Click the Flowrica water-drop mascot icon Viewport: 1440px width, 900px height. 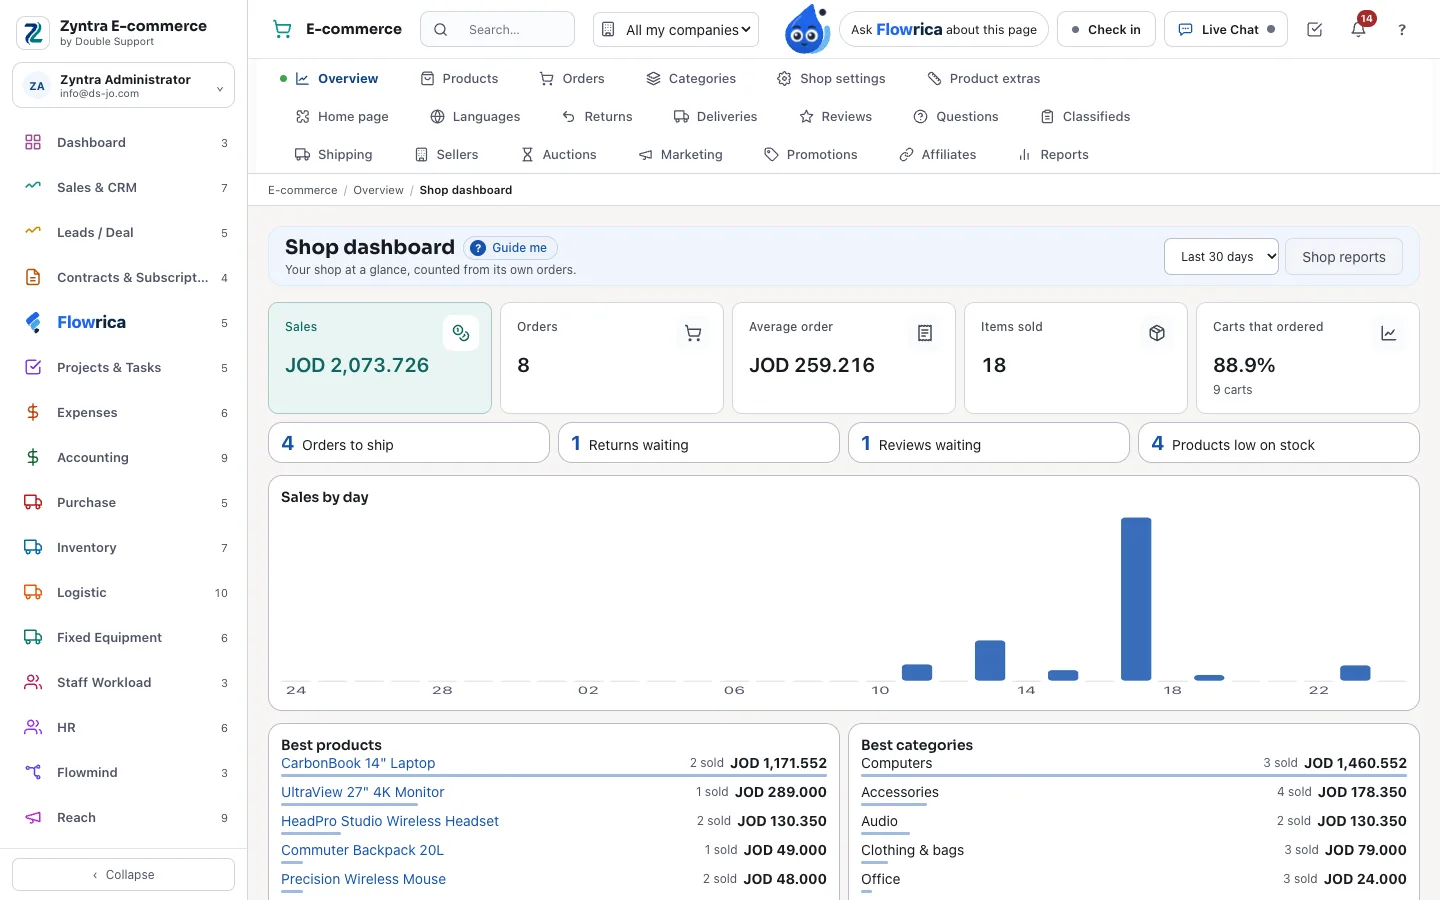click(x=806, y=29)
